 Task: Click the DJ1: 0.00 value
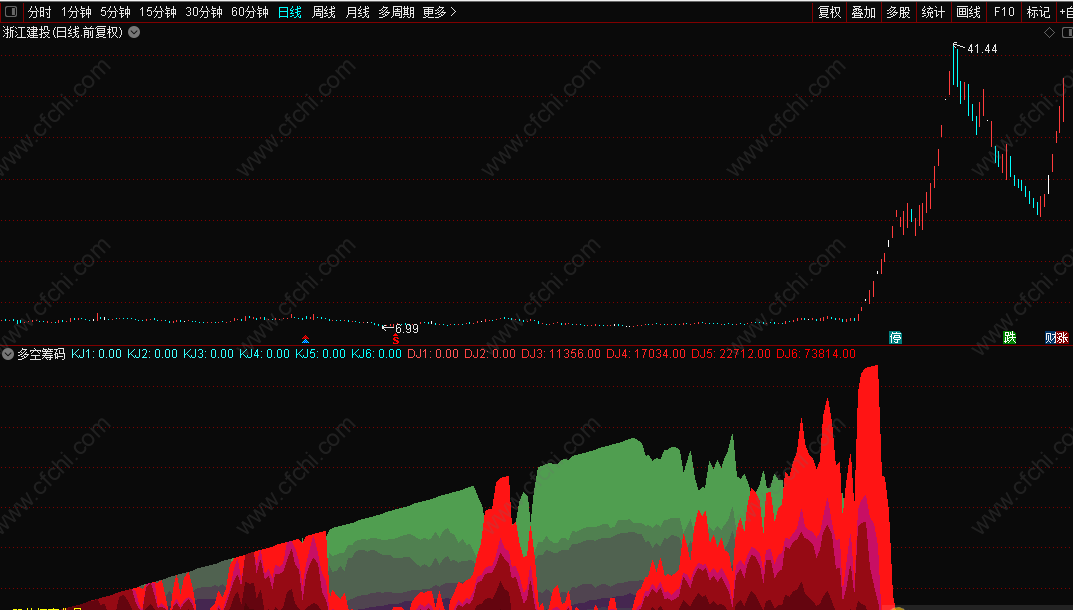click(x=433, y=354)
